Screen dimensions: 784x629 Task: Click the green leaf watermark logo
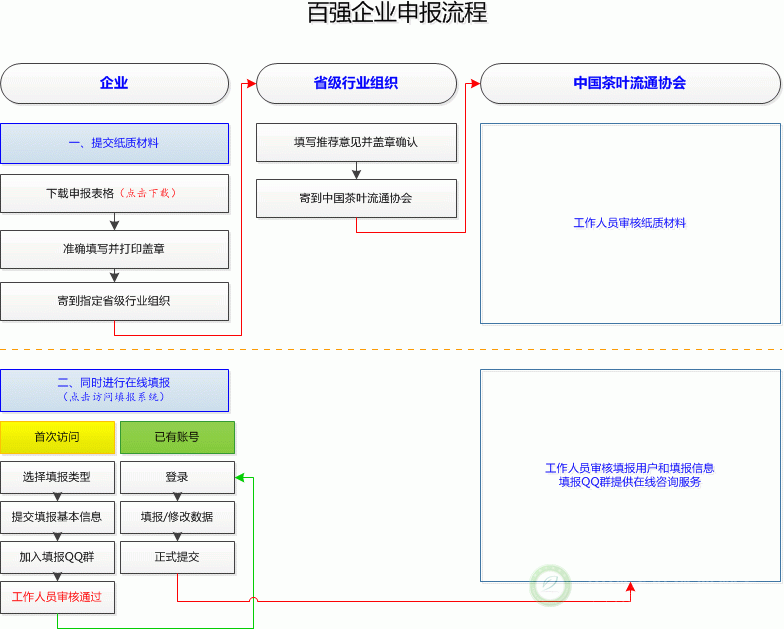[550, 585]
